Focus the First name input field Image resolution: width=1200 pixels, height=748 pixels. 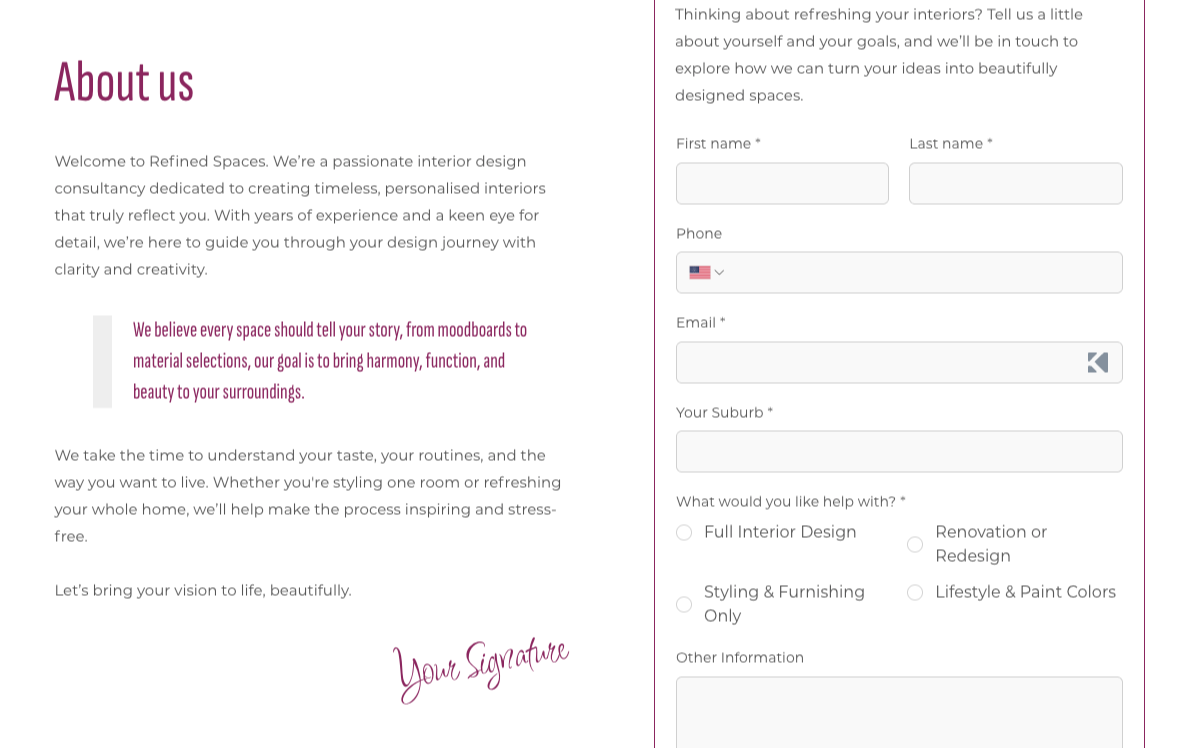pyautogui.click(x=782, y=184)
